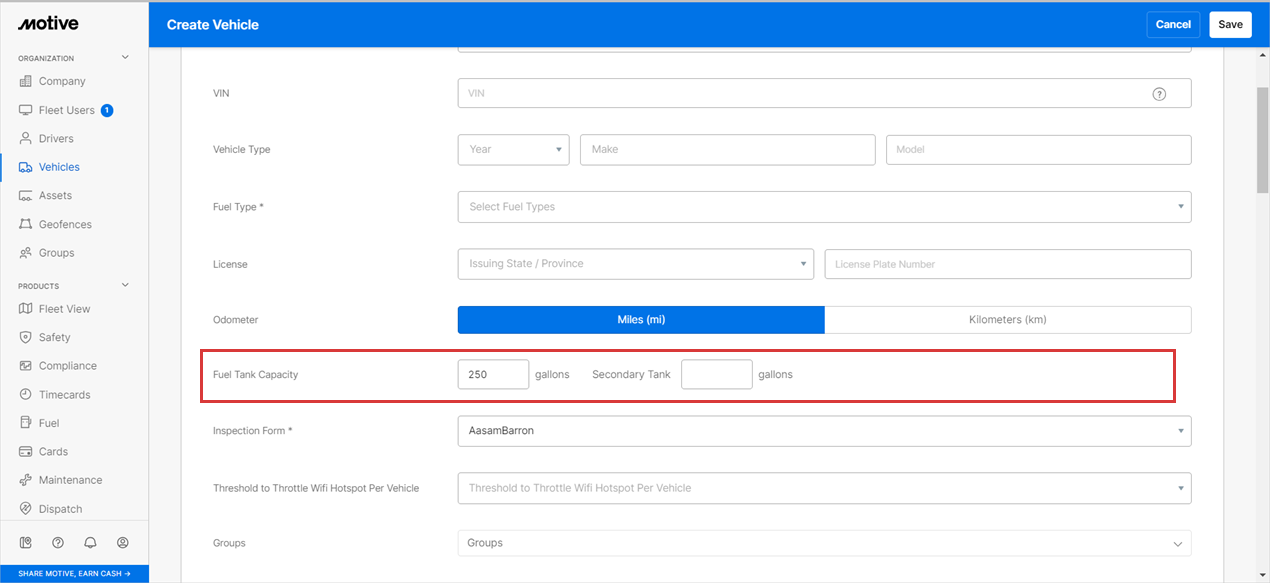Click the Safety shield icon in sidebar
The height and width of the screenshot is (583, 1270).
[x=26, y=338]
